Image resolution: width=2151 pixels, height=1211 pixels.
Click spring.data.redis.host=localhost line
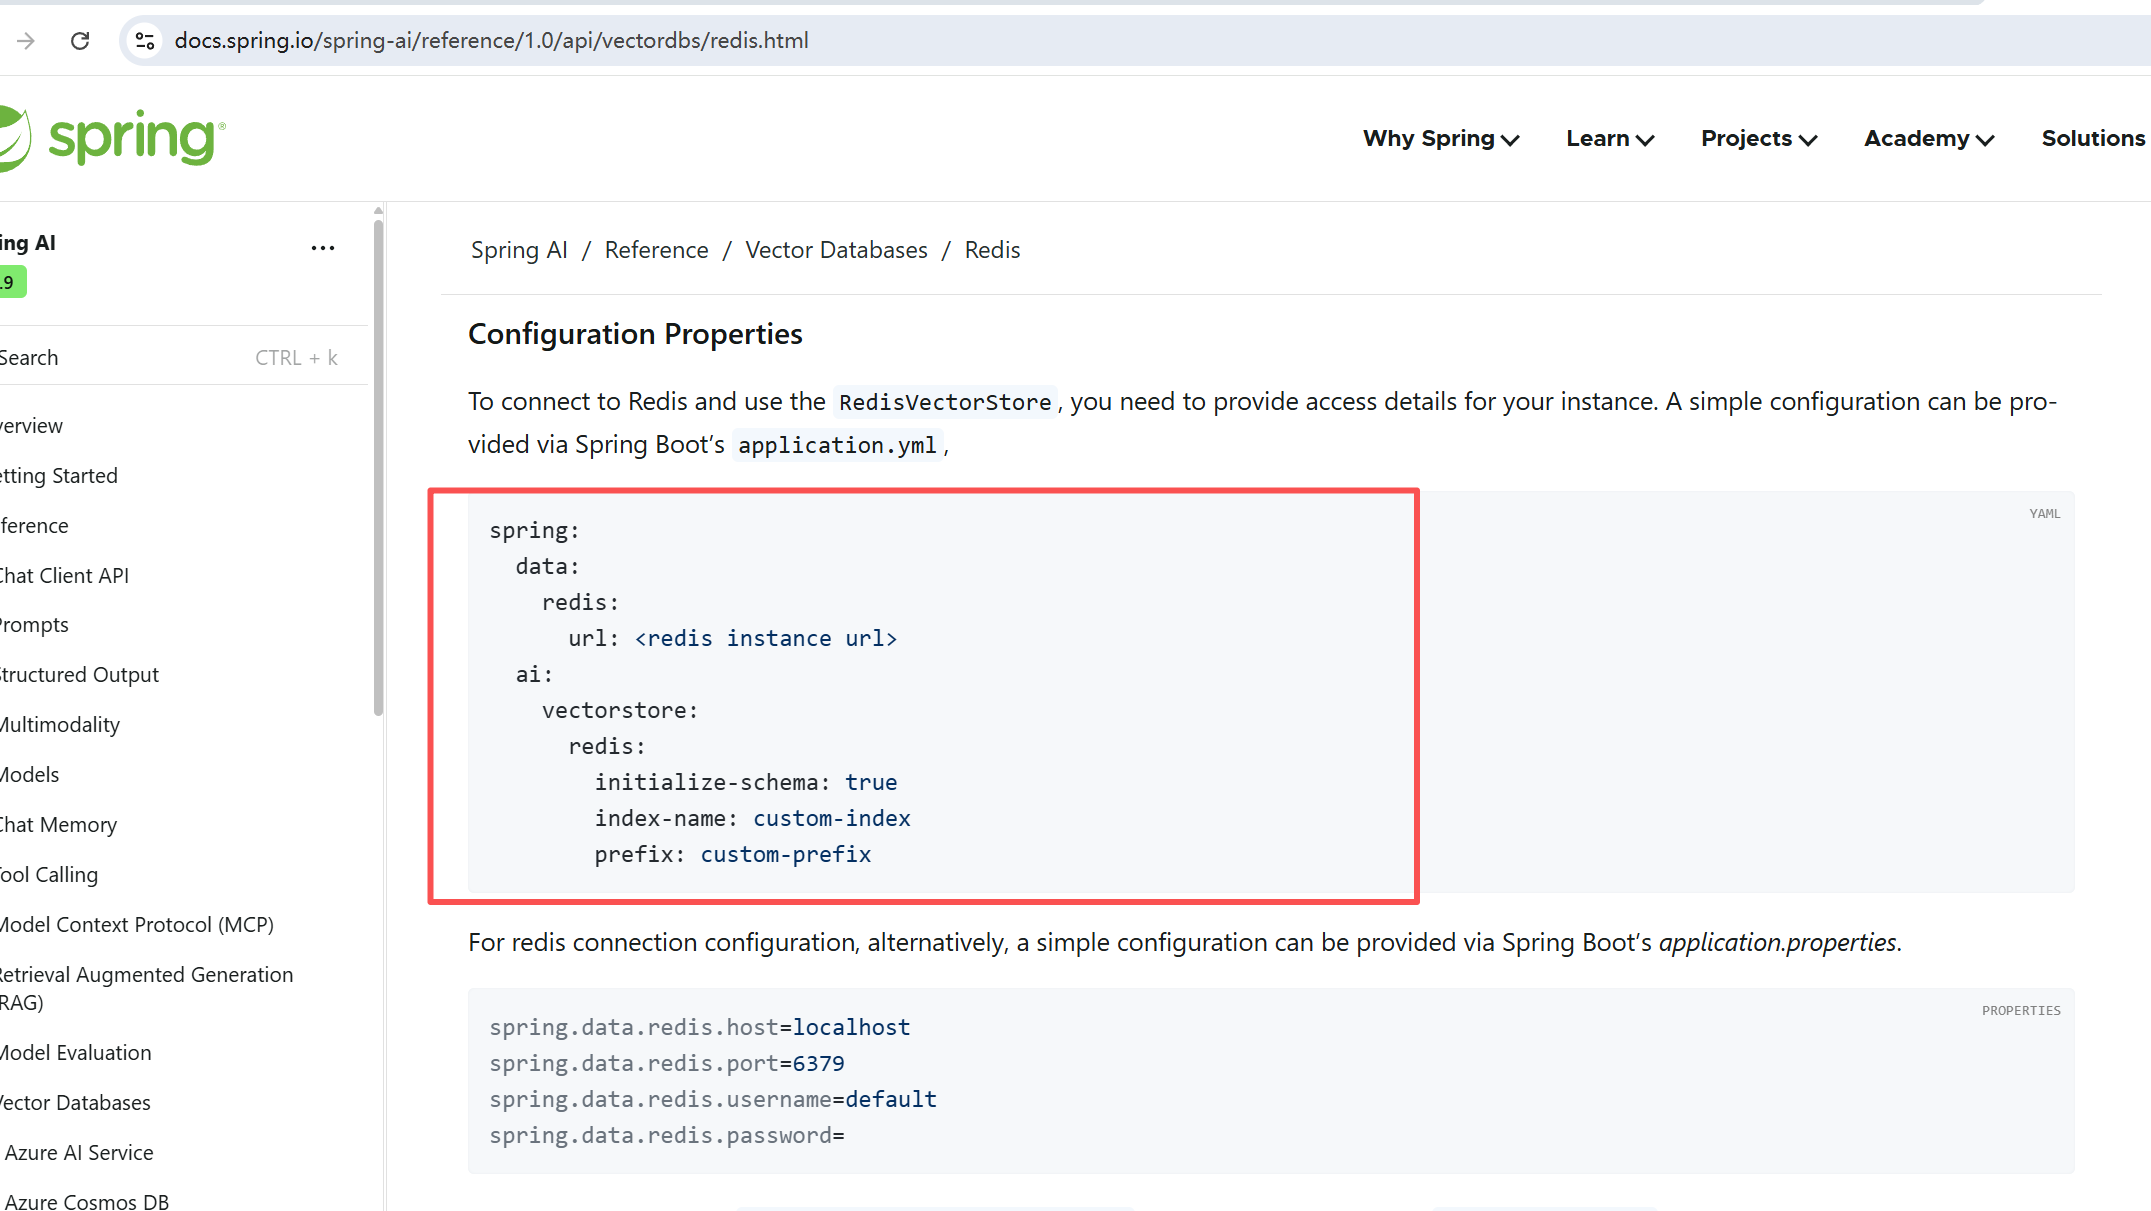point(700,1027)
